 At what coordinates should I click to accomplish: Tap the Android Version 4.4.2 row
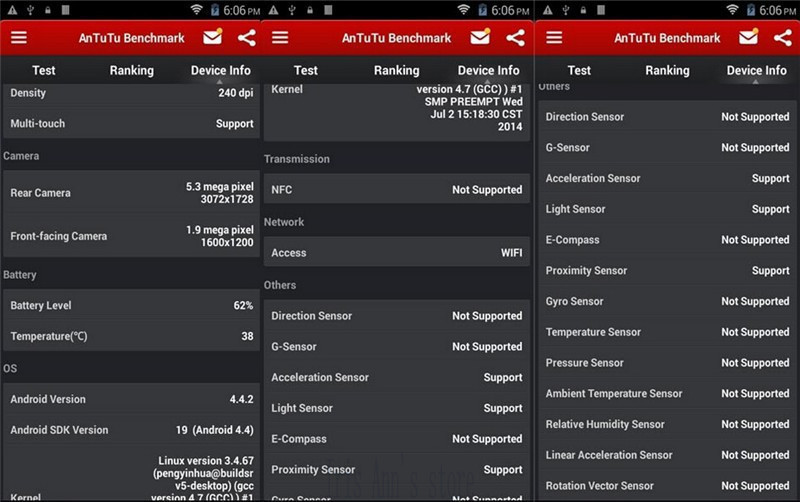[x=131, y=399]
